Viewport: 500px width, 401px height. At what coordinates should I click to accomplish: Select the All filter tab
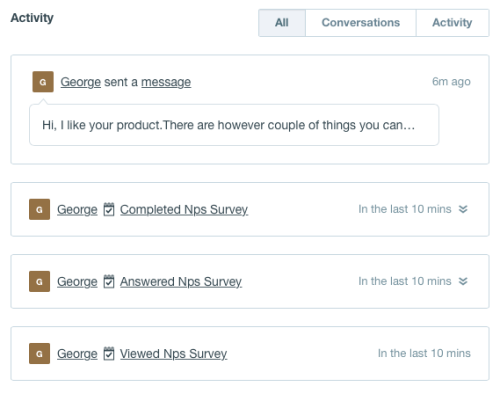pyautogui.click(x=282, y=23)
